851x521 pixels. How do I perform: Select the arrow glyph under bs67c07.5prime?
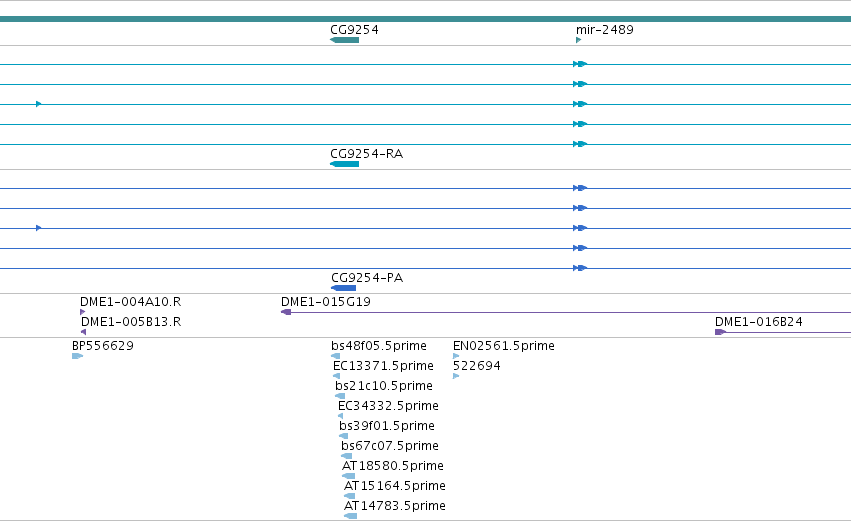coord(346,456)
